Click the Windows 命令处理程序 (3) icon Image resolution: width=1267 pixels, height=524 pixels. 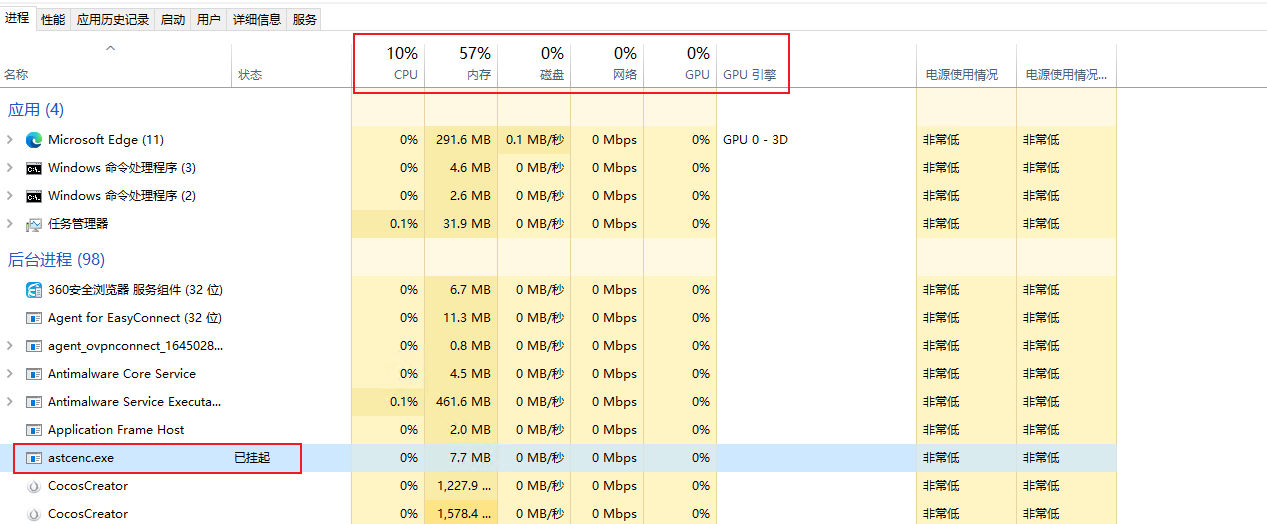point(34,168)
